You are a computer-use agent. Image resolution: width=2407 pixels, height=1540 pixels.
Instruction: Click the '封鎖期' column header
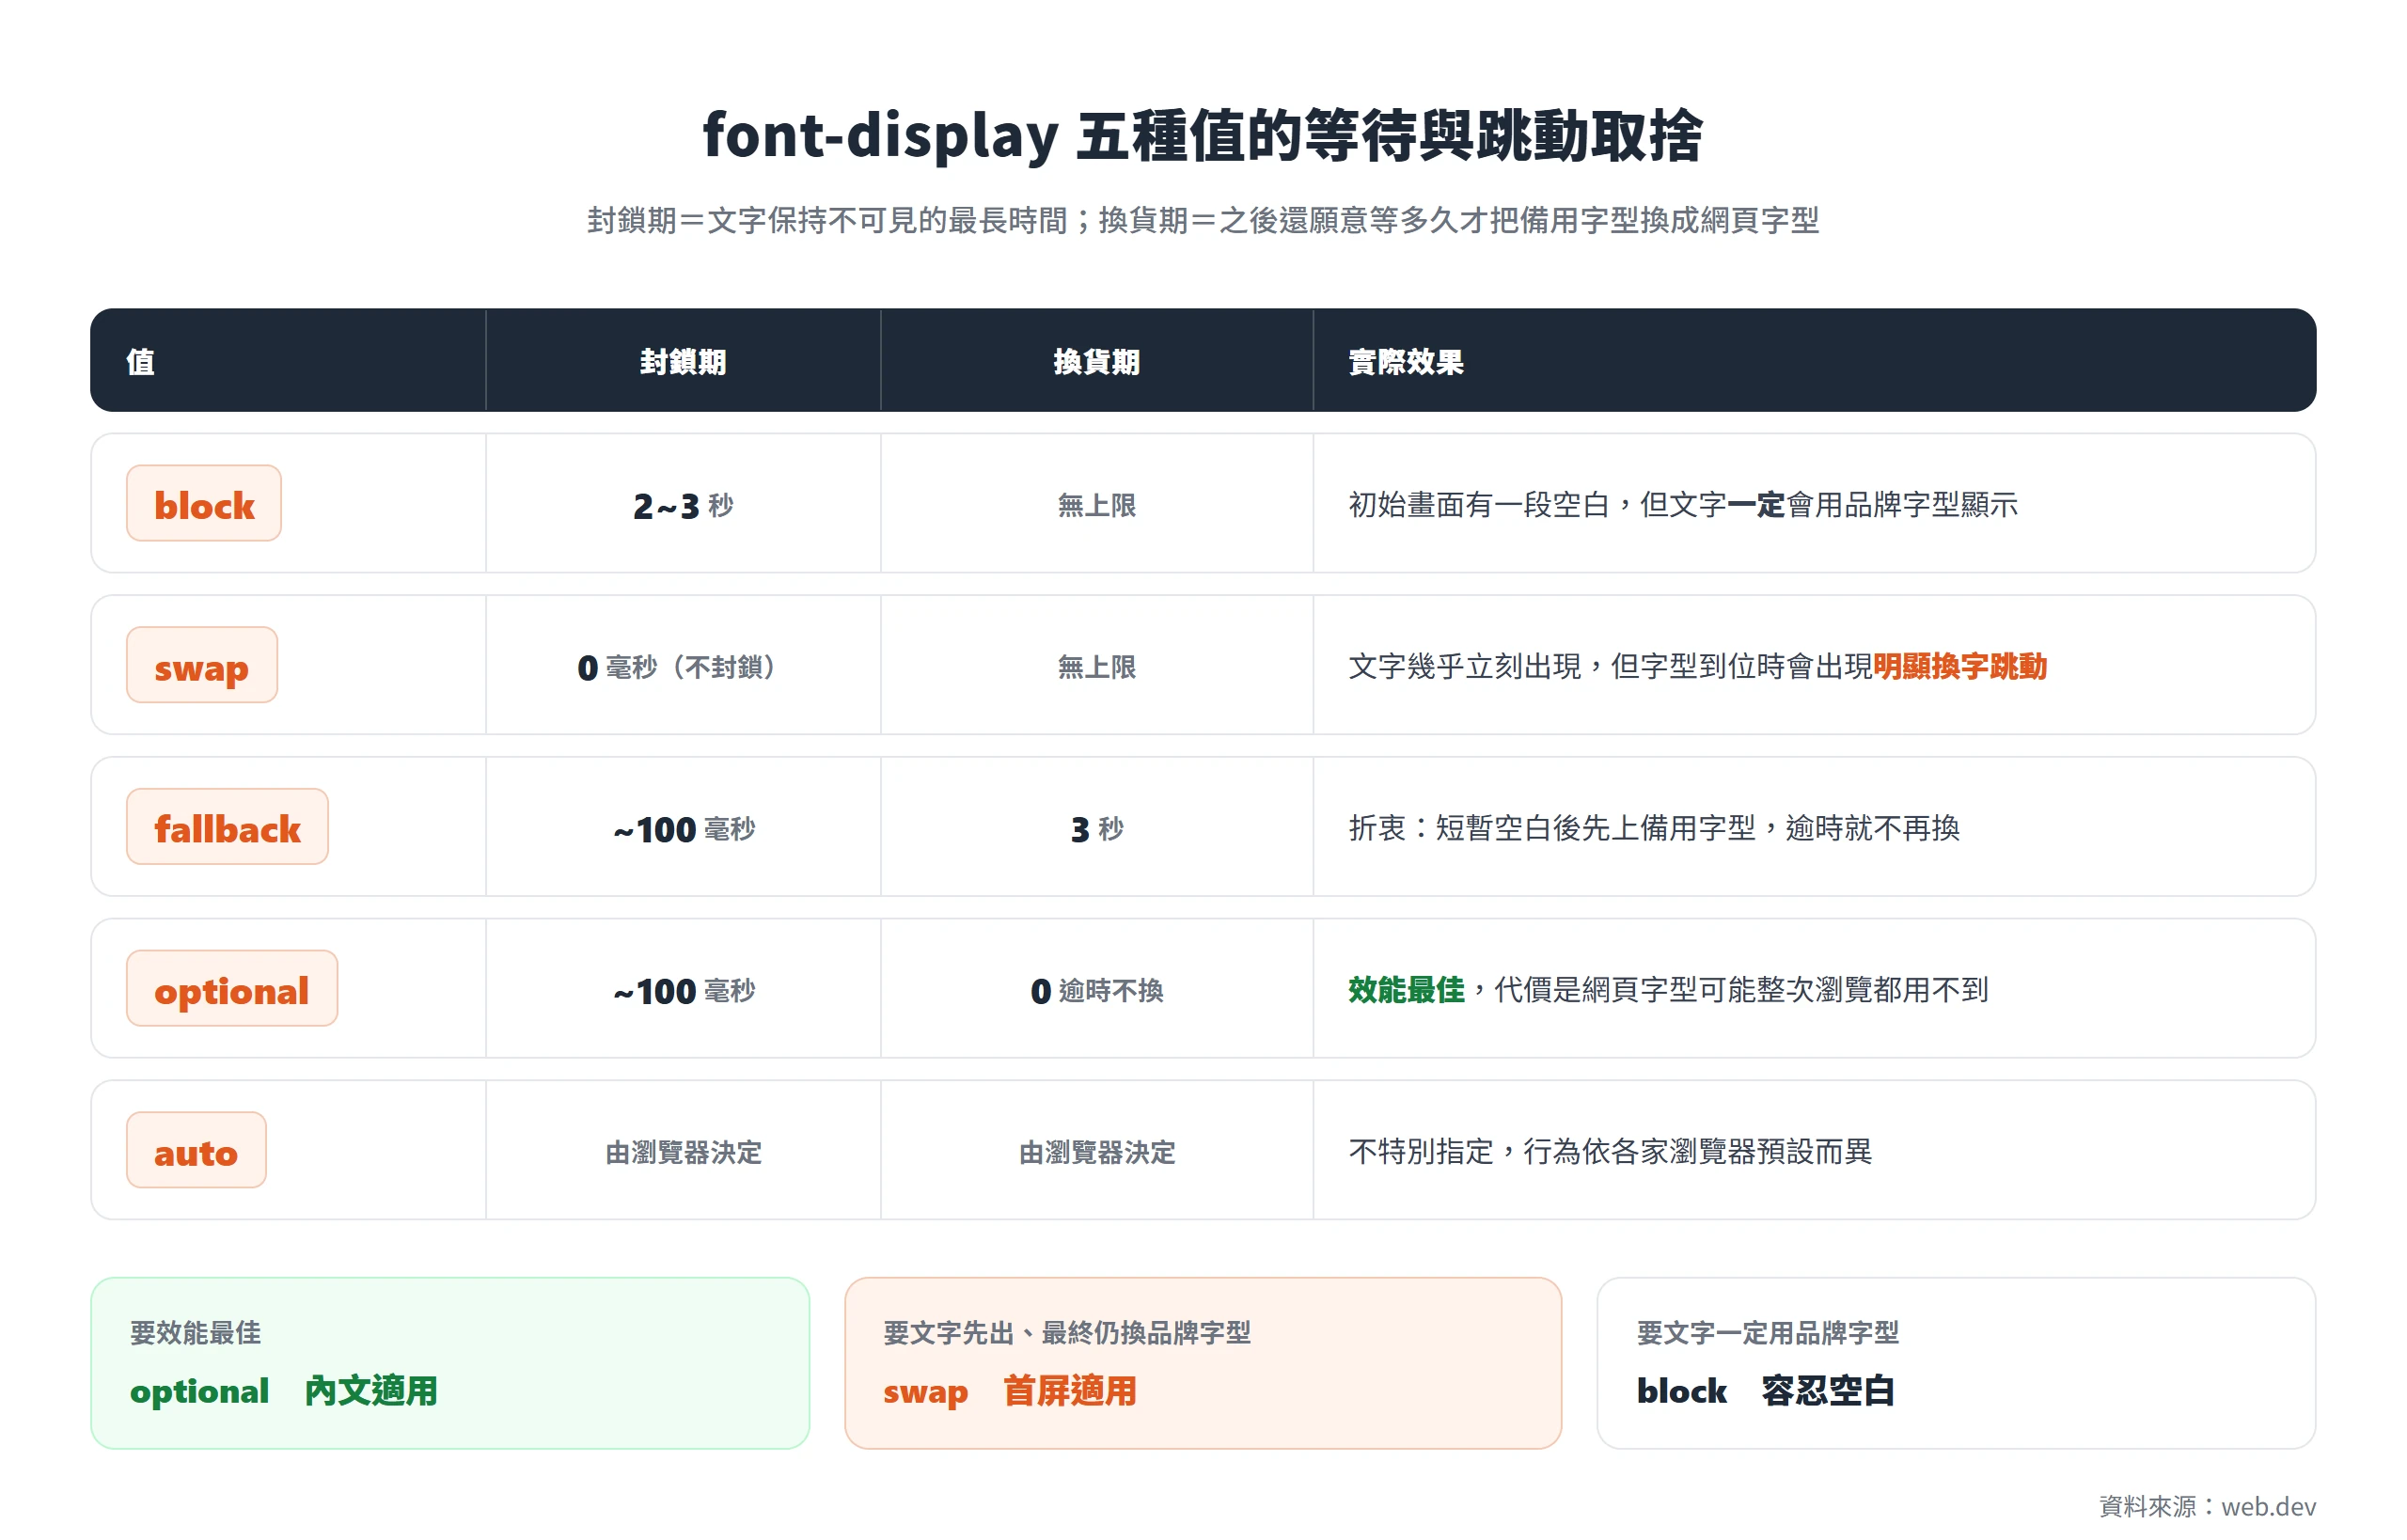point(684,362)
